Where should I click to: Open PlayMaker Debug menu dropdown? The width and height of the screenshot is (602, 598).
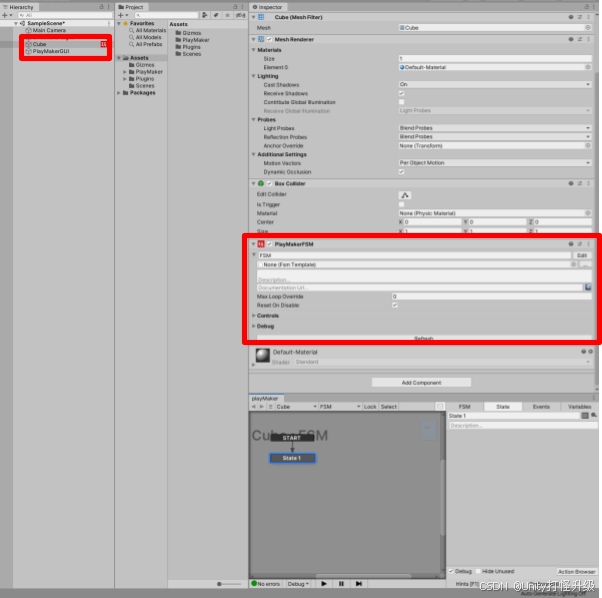coord(298,584)
